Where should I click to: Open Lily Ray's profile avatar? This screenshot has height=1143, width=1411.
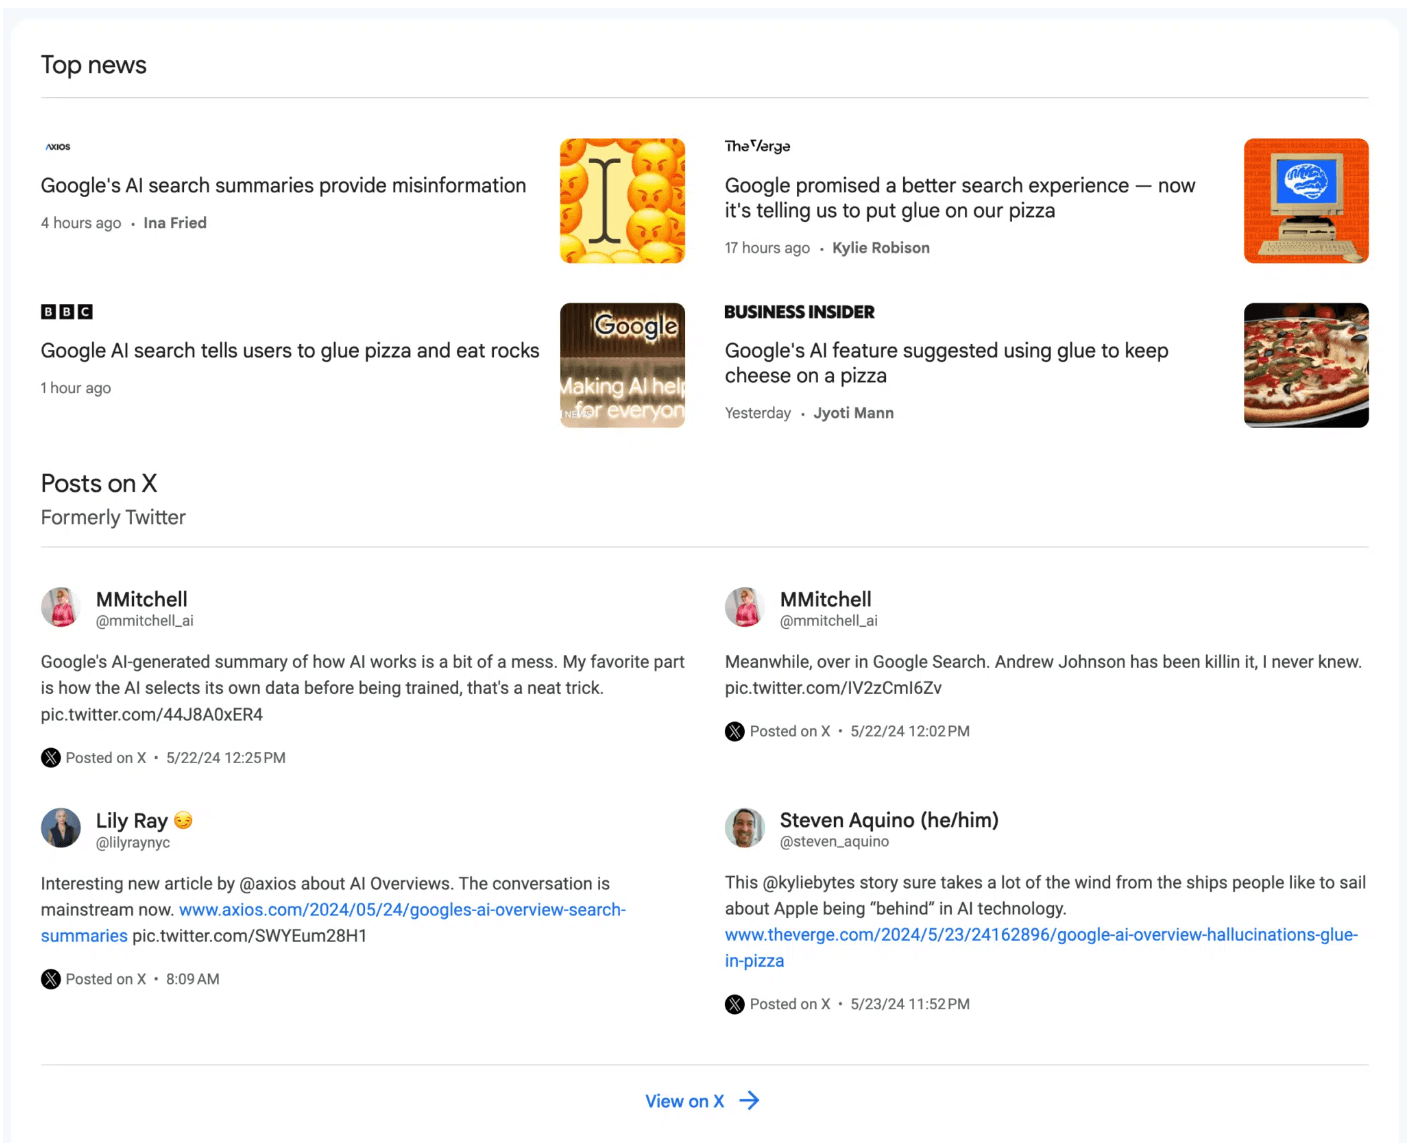tap(61, 828)
